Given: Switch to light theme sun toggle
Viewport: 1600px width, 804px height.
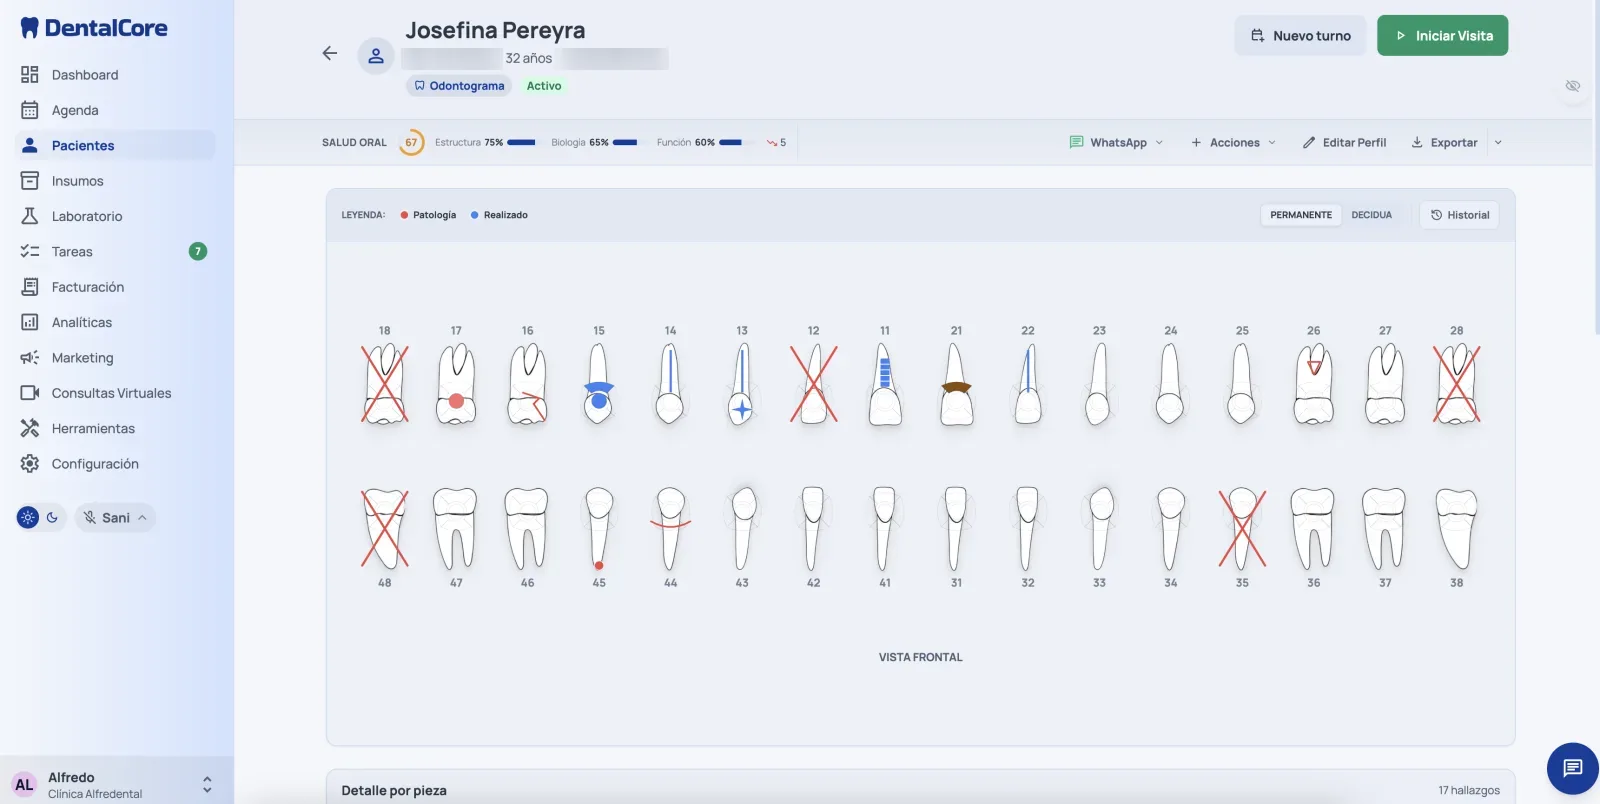Looking at the screenshot, I should [28, 517].
